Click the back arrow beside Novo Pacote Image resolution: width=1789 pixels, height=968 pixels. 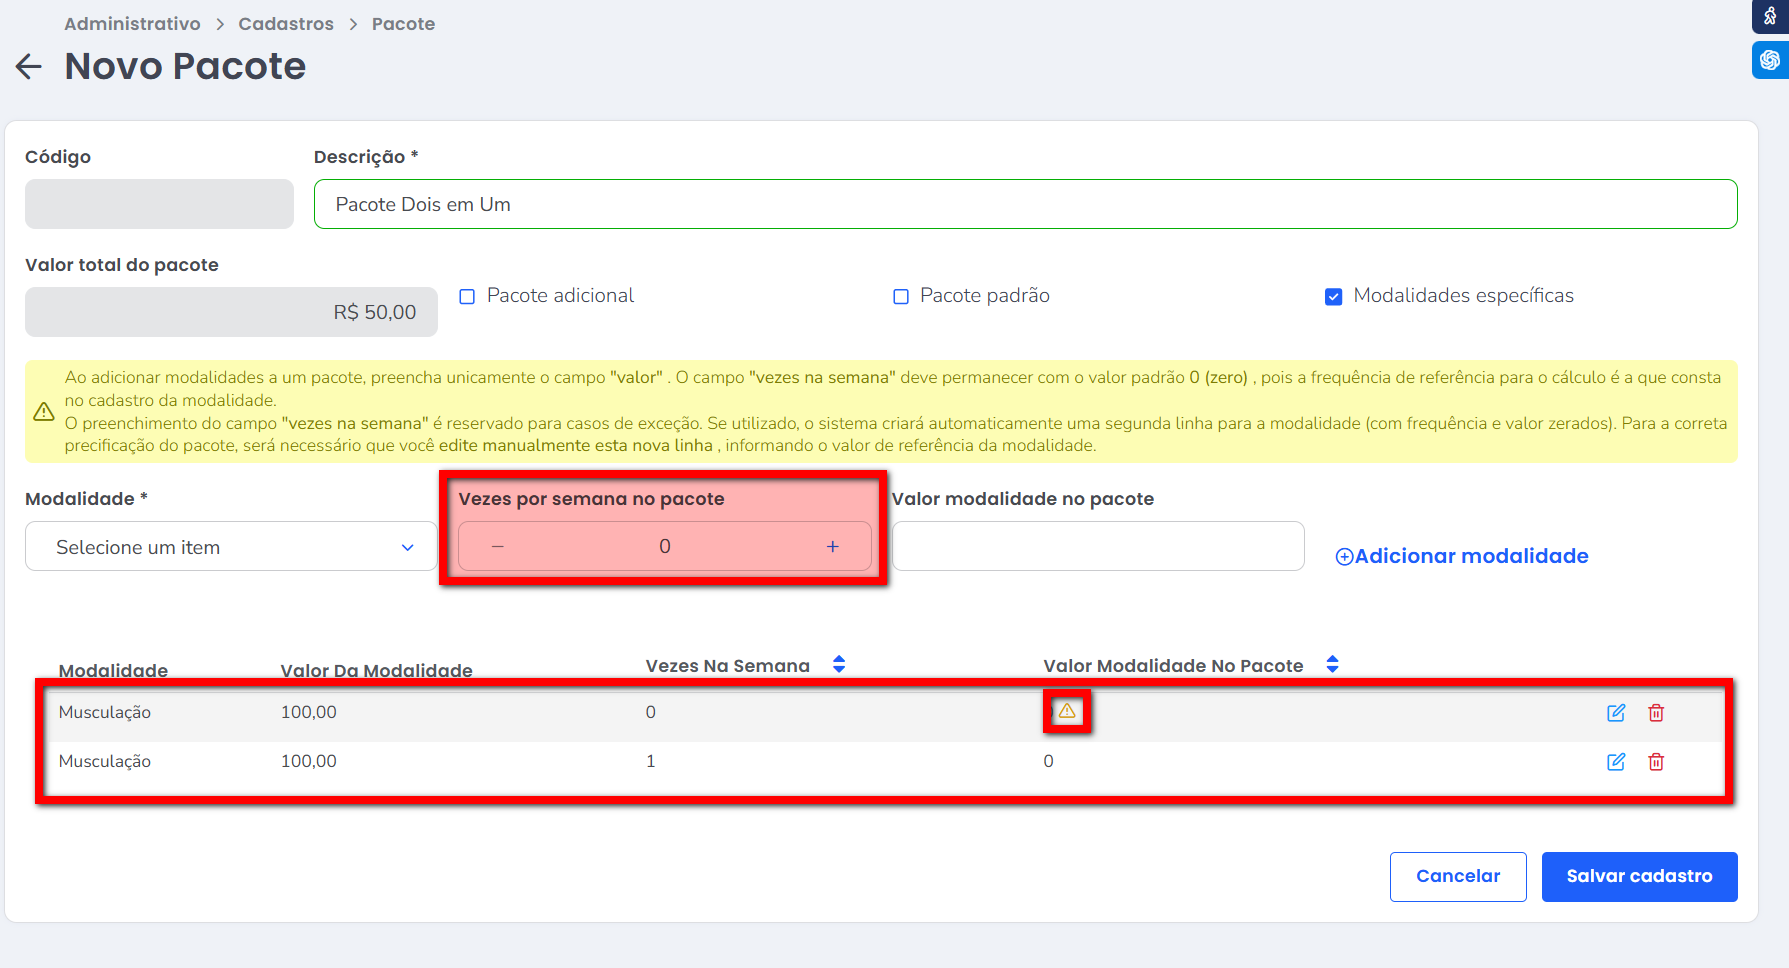coord(29,67)
